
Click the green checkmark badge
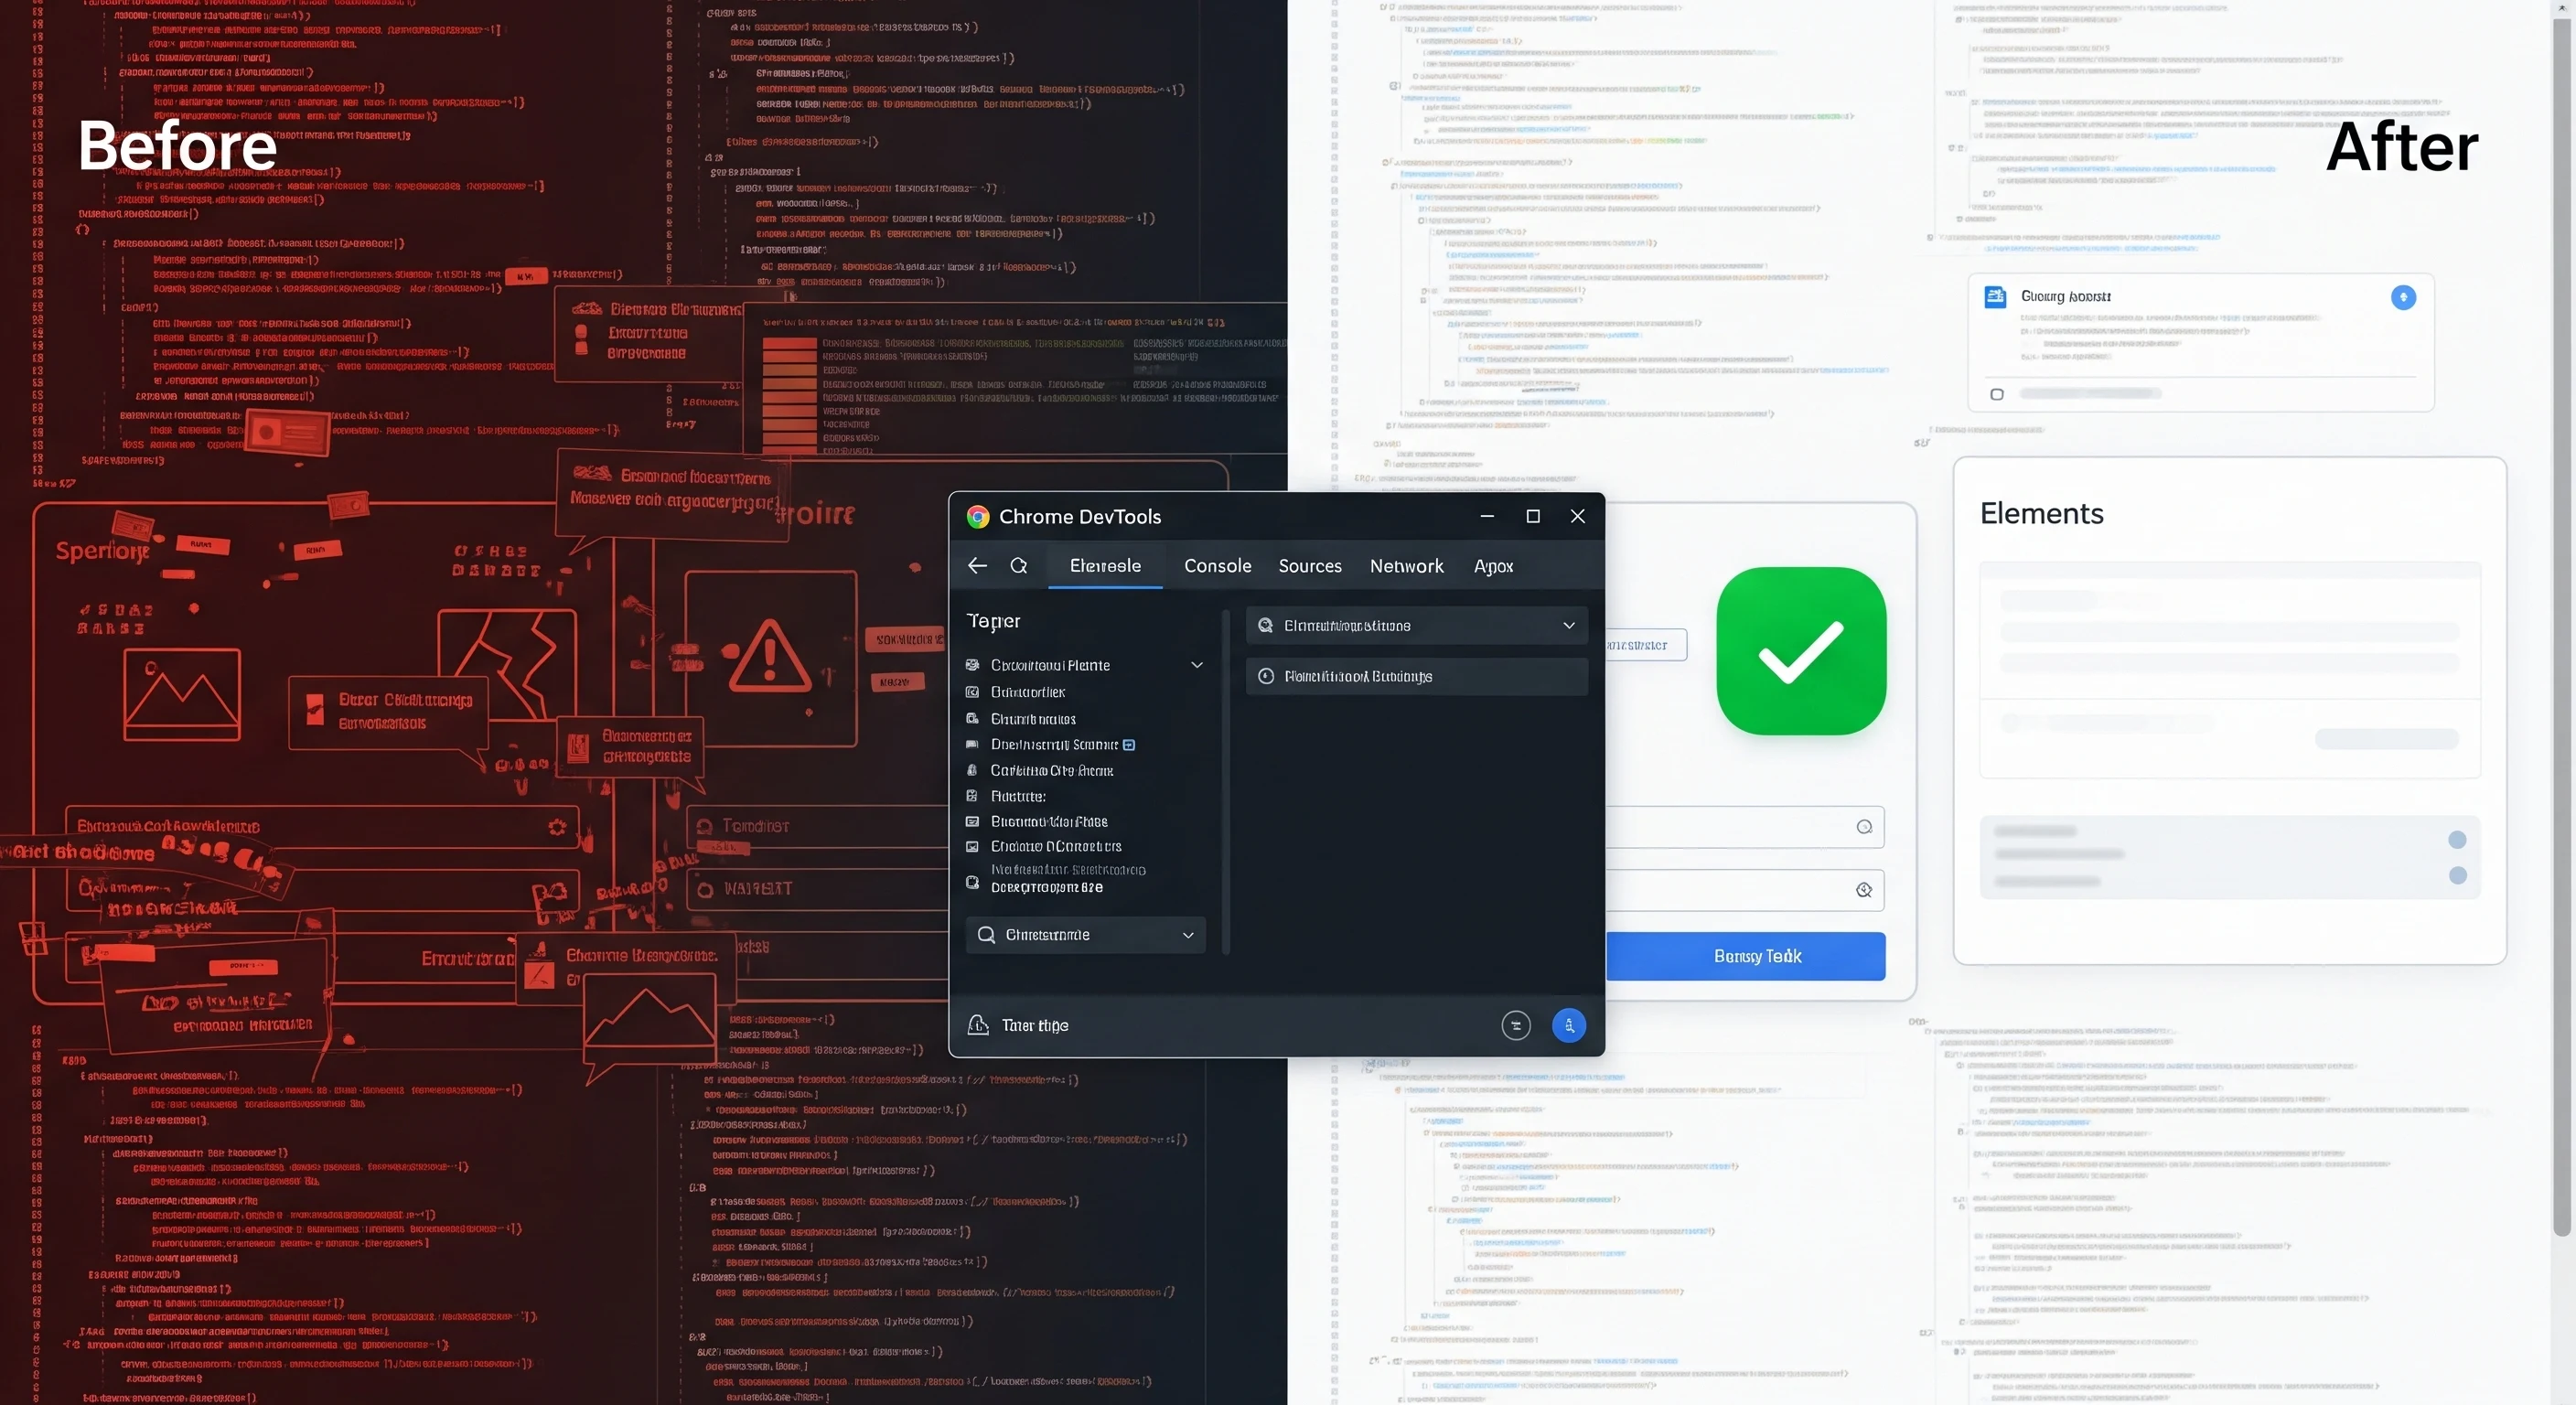tap(1799, 650)
